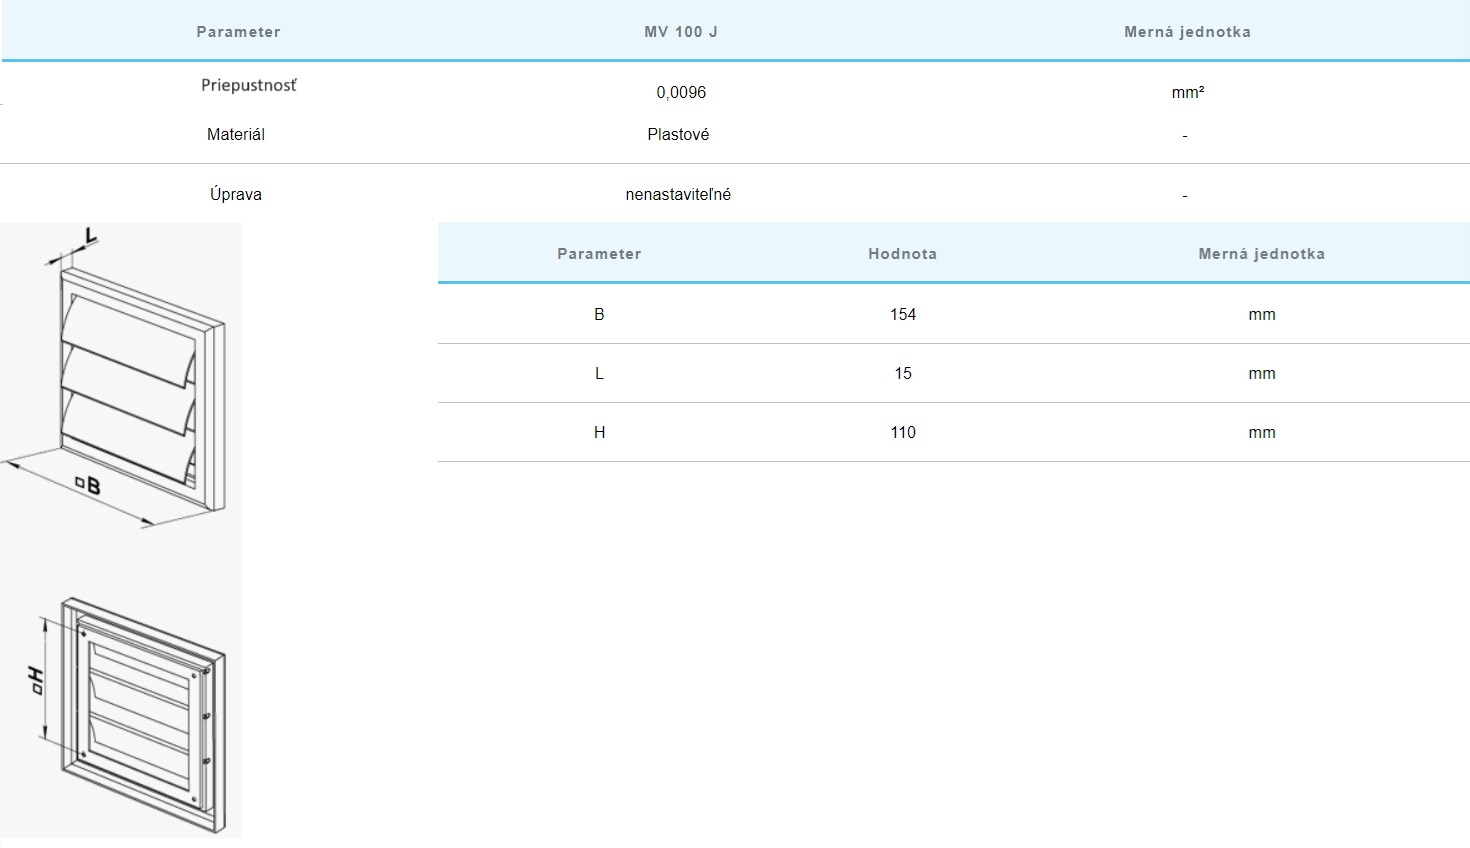Click the Parameter header in the top table
Image resolution: width=1470 pixels, height=848 pixels.
click(238, 32)
